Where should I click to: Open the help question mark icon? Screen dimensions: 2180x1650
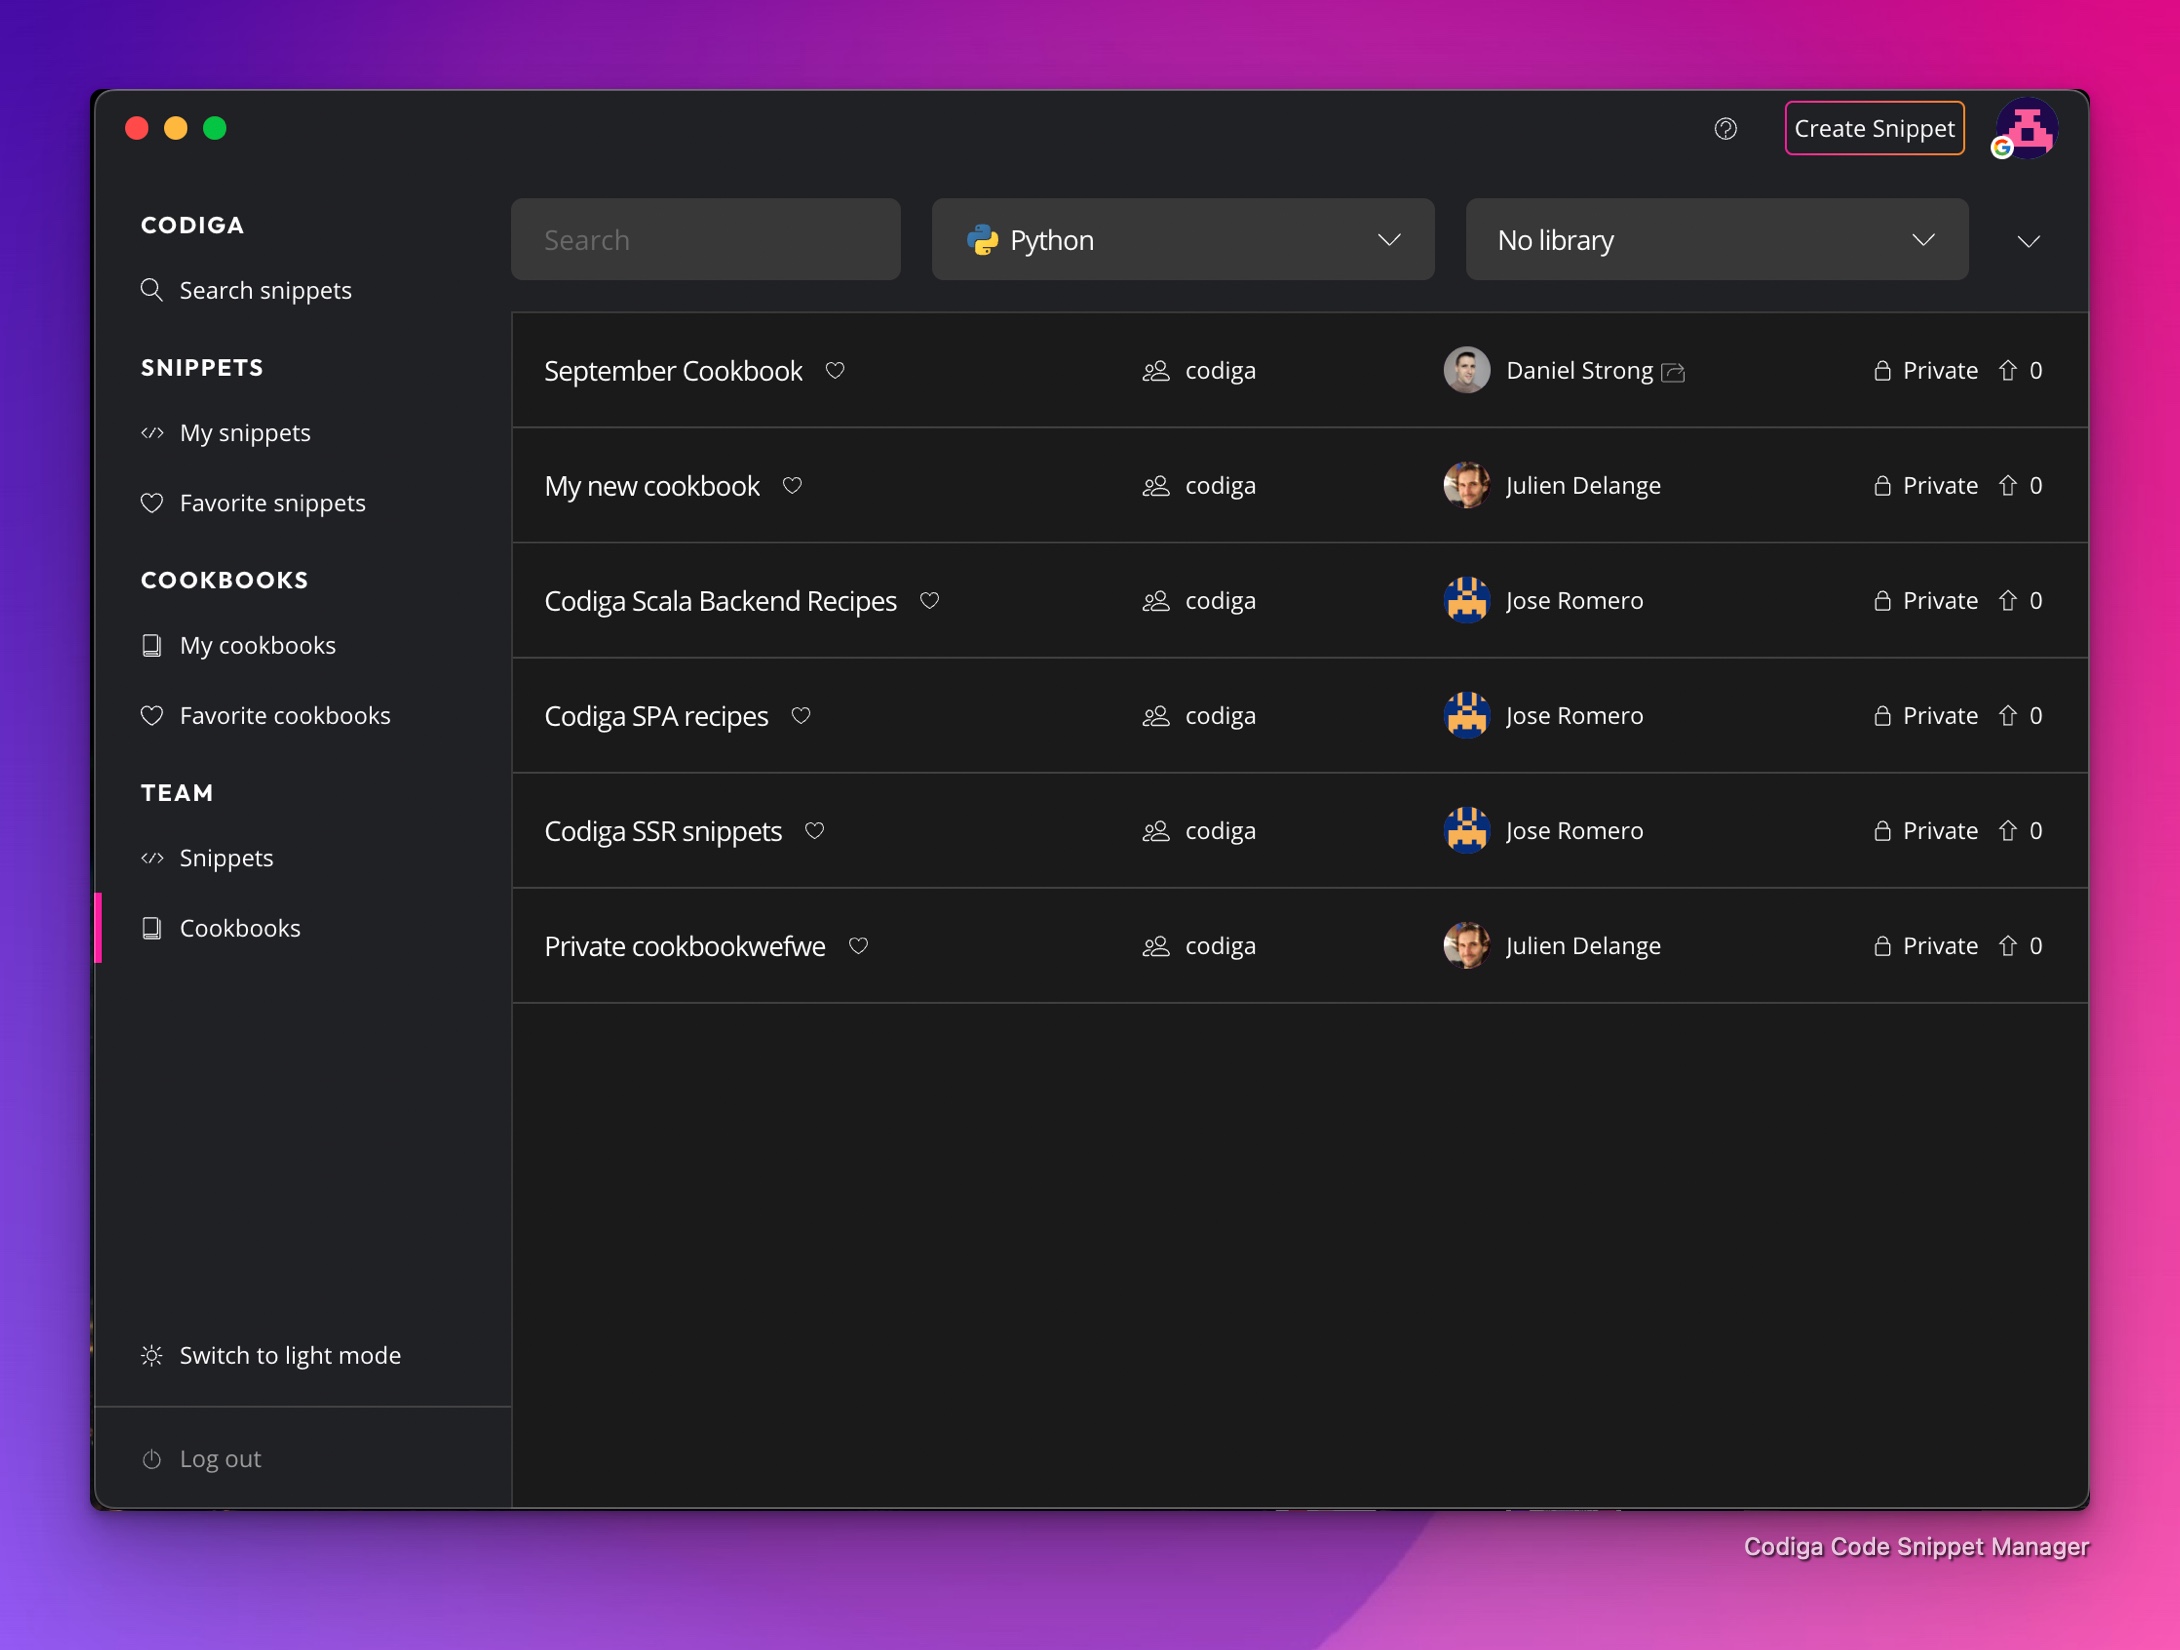(1725, 129)
